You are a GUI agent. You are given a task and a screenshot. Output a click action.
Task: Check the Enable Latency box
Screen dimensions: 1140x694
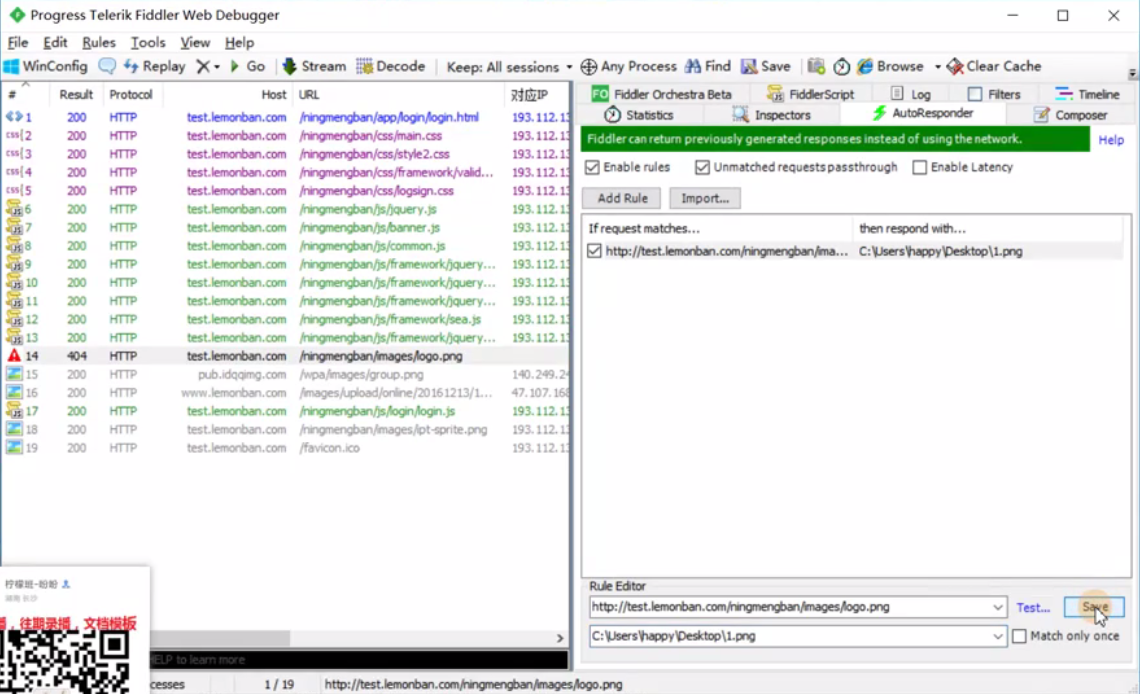point(920,167)
